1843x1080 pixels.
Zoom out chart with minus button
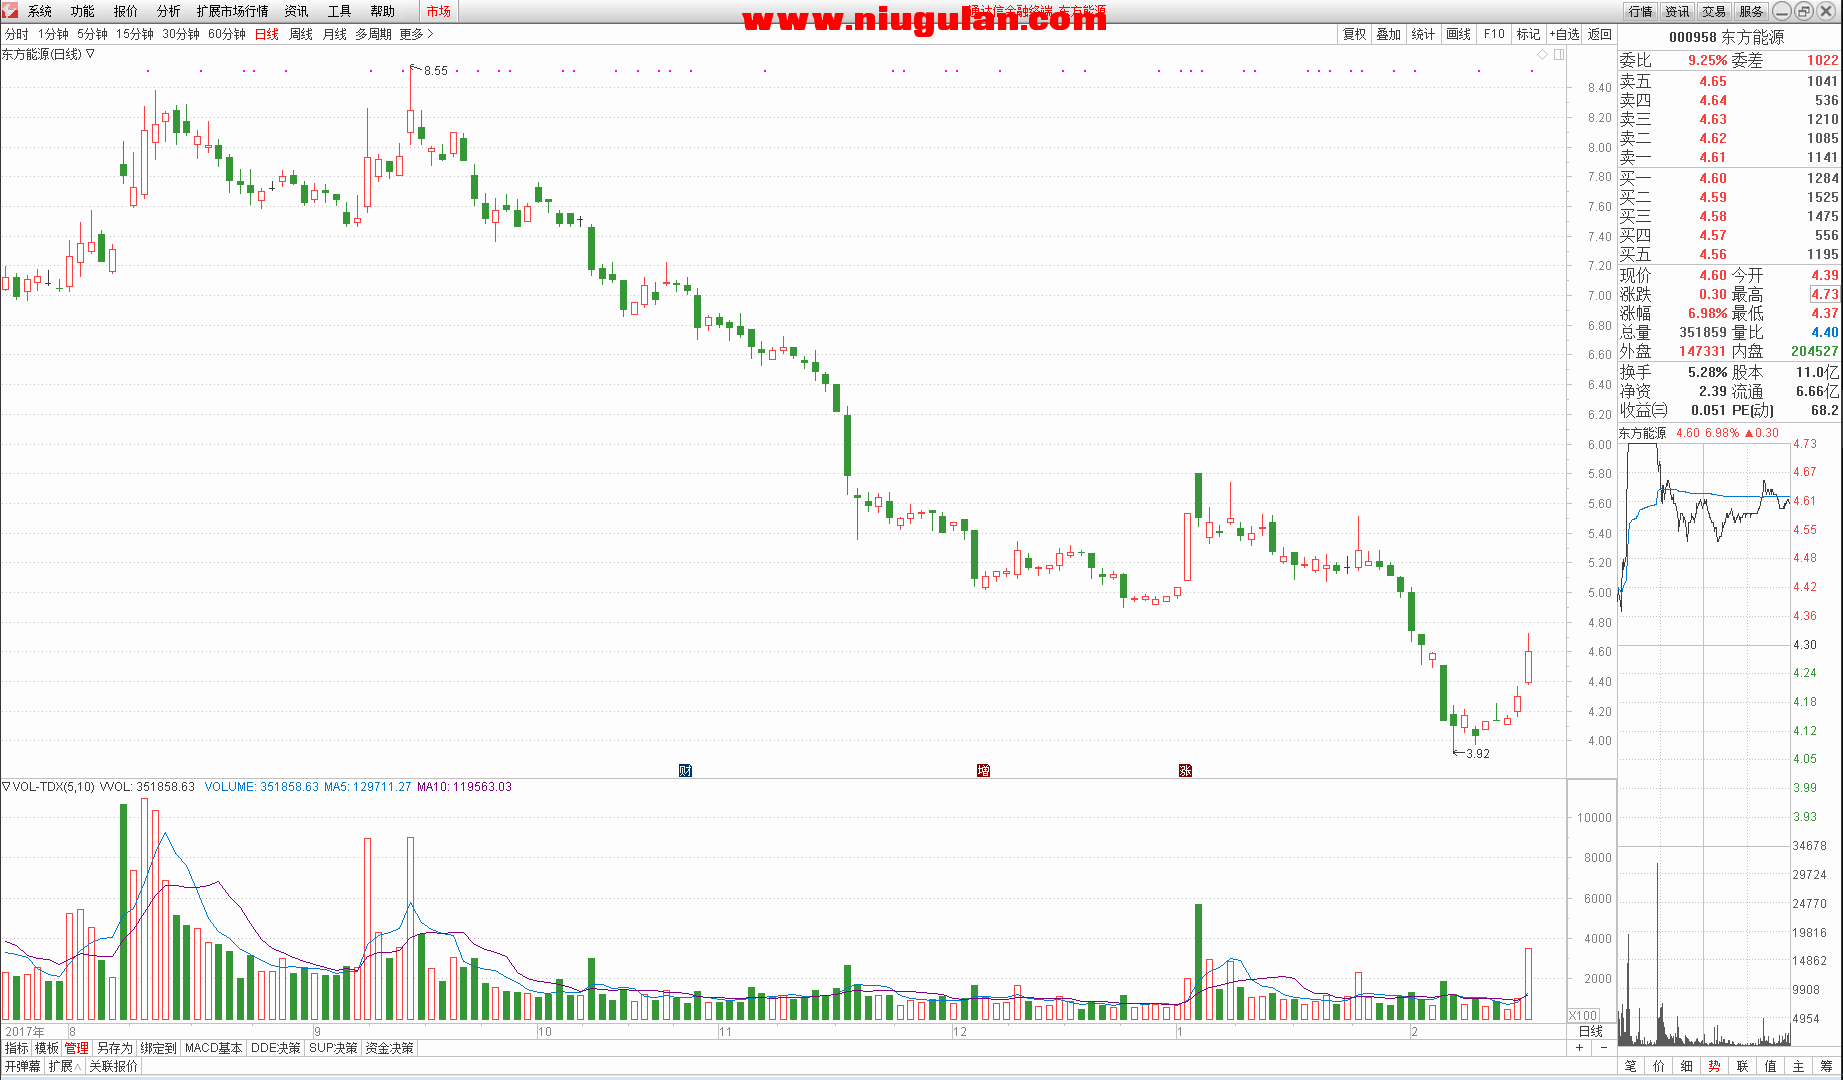[x=1604, y=1048]
